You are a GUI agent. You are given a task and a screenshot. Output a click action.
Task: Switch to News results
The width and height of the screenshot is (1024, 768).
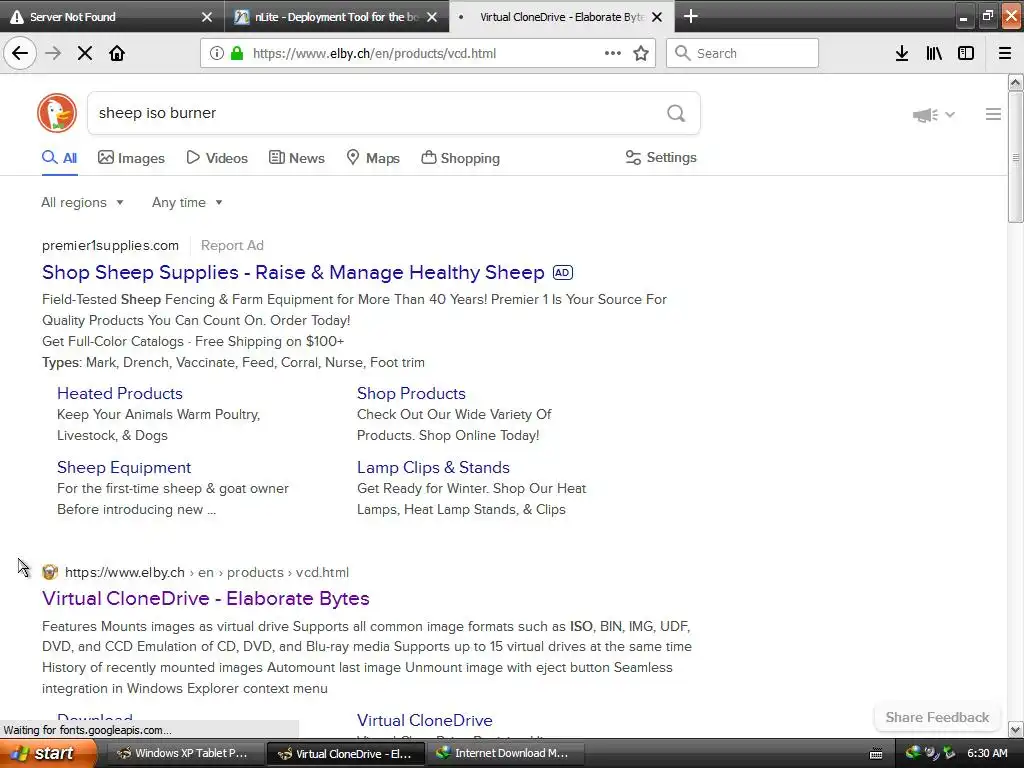pos(296,158)
